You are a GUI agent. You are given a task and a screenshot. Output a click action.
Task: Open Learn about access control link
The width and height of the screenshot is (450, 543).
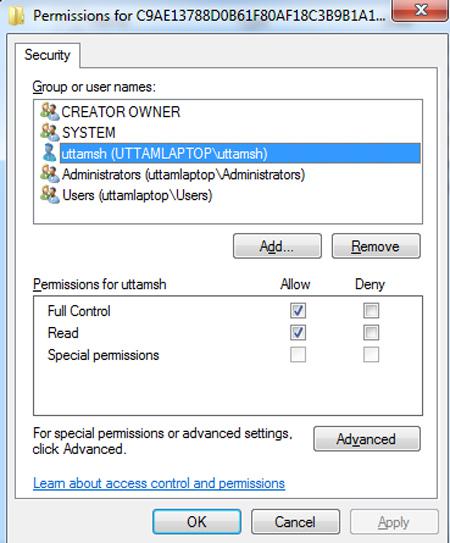pos(159,483)
